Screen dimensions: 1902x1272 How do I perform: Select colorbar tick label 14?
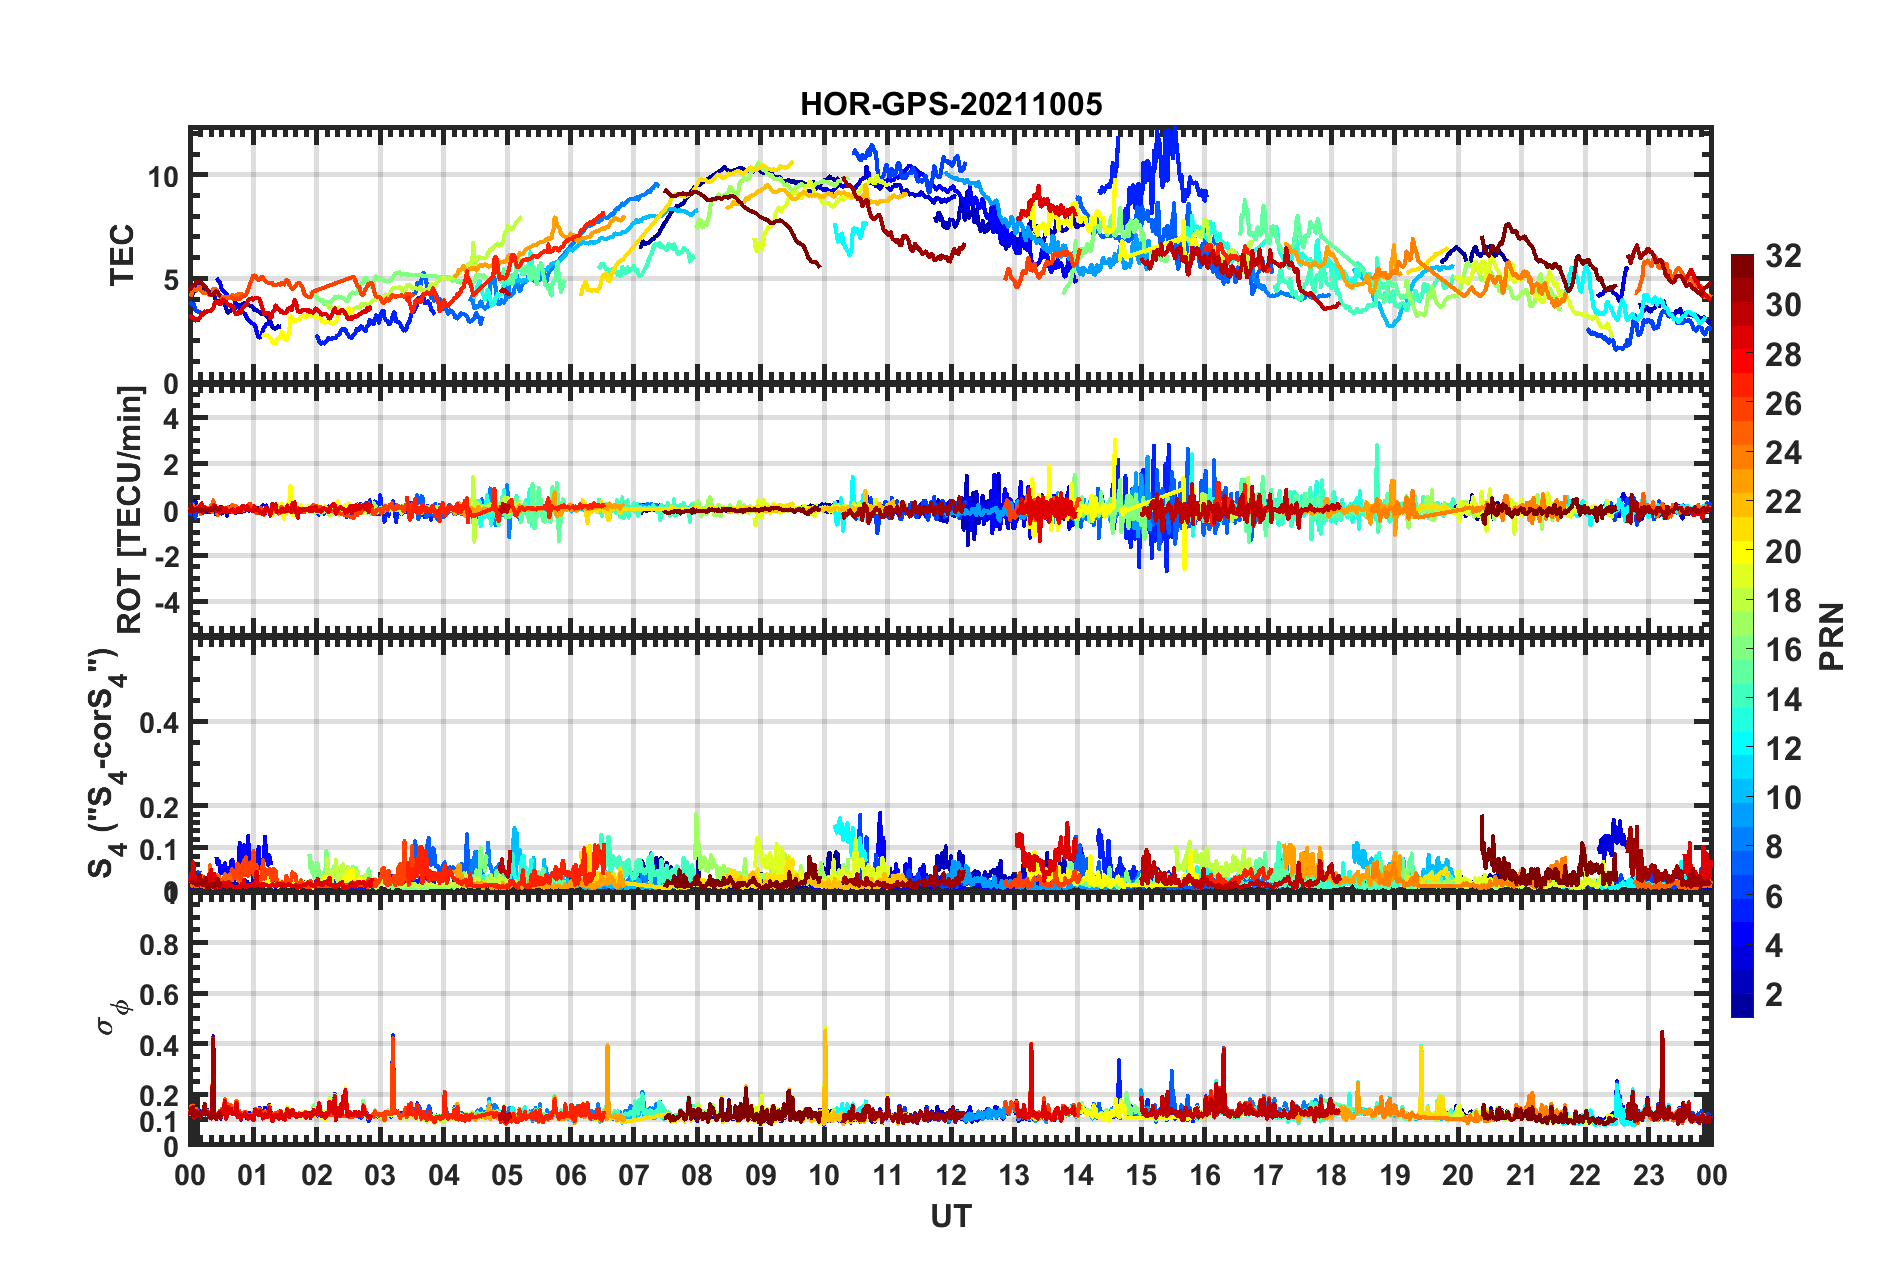[1783, 699]
